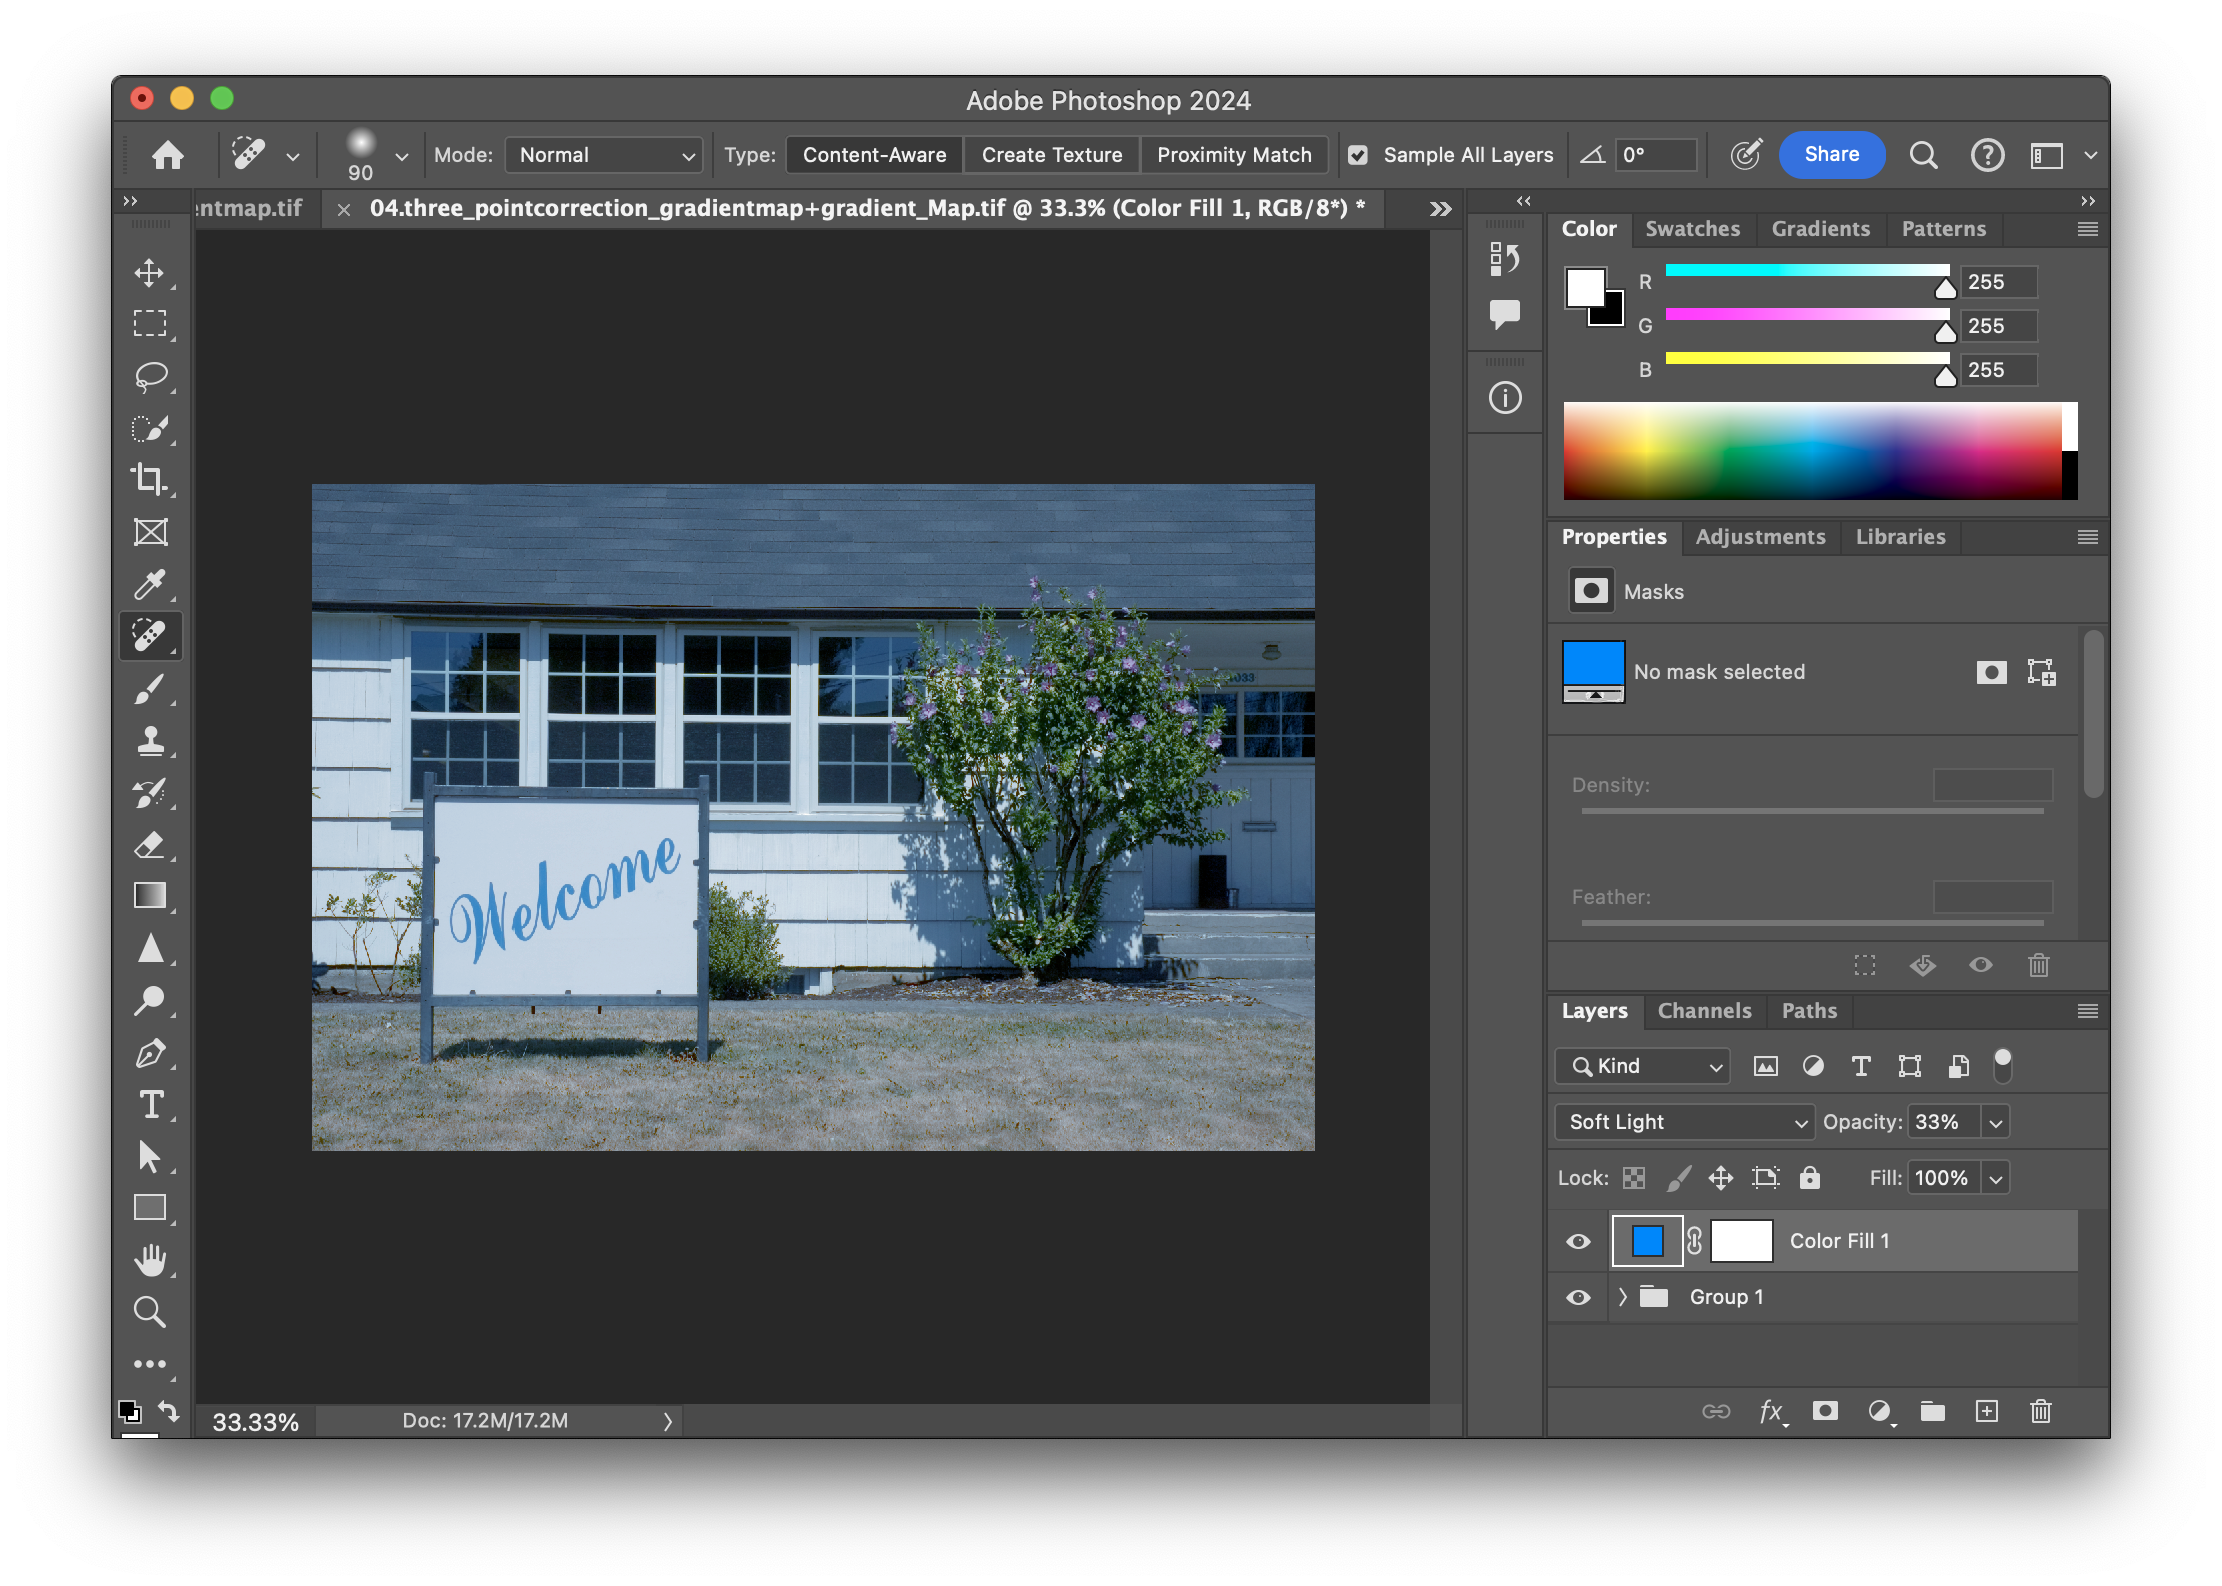Select the Lasso tool
Image resolution: width=2222 pixels, height=1586 pixels.
(x=150, y=376)
